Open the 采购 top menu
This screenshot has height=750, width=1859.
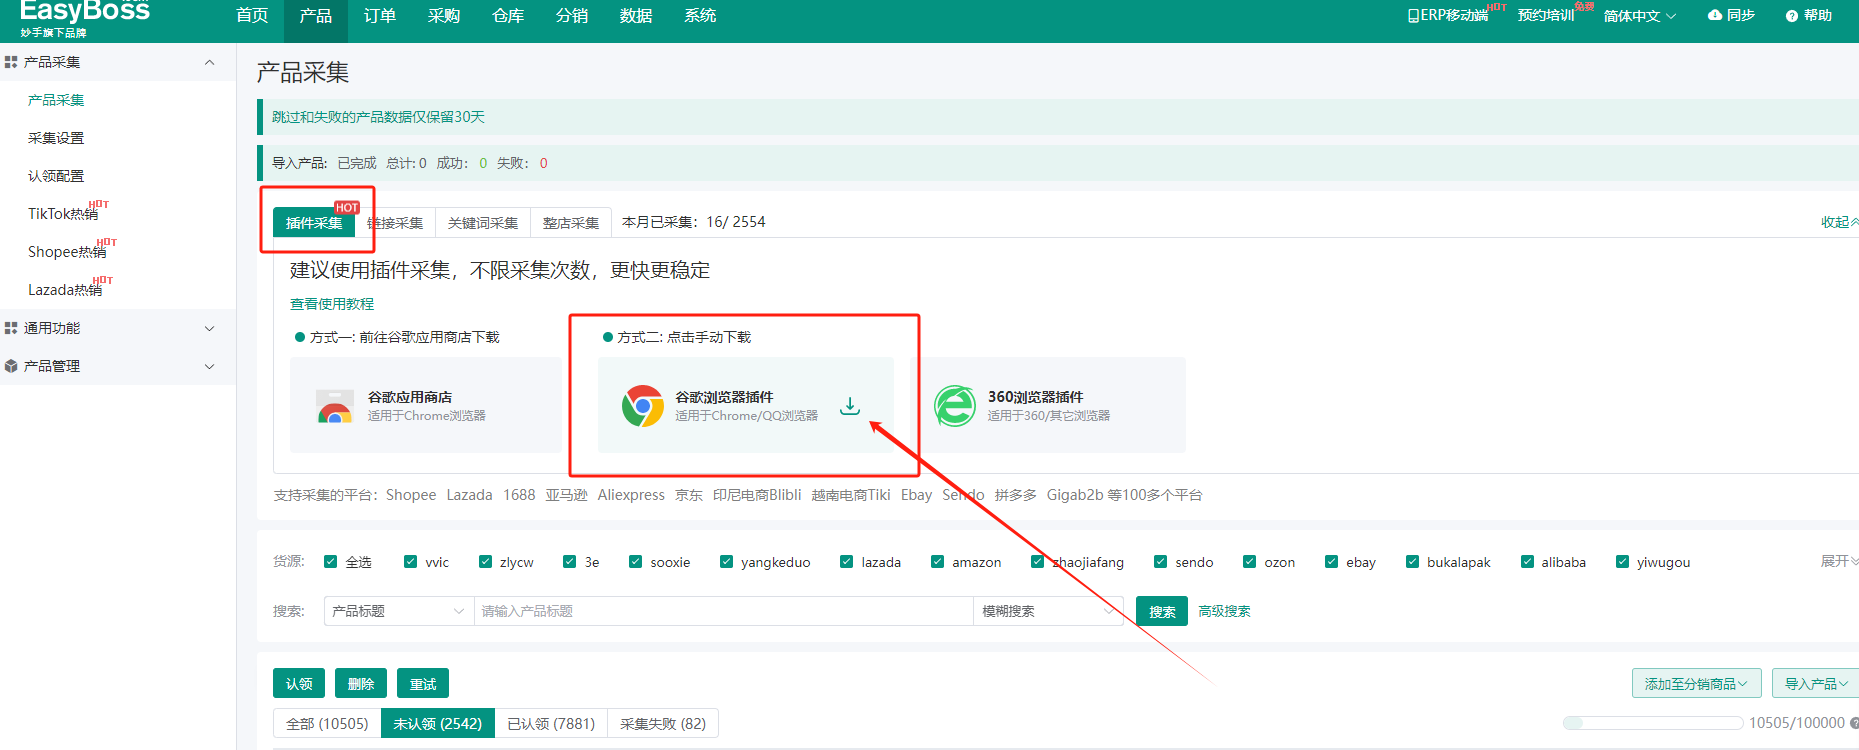click(x=444, y=16)
